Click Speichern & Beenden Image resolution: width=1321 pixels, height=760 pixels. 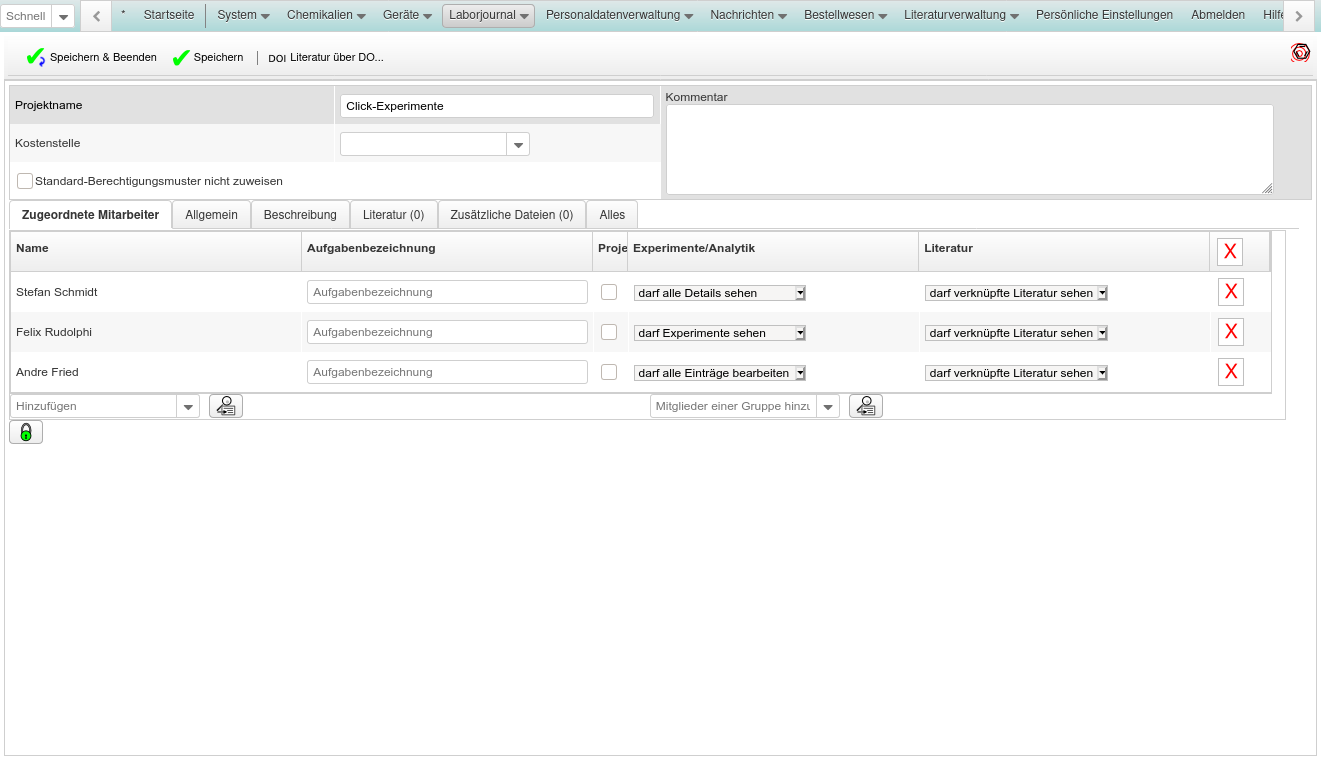[x=92, y=58]
